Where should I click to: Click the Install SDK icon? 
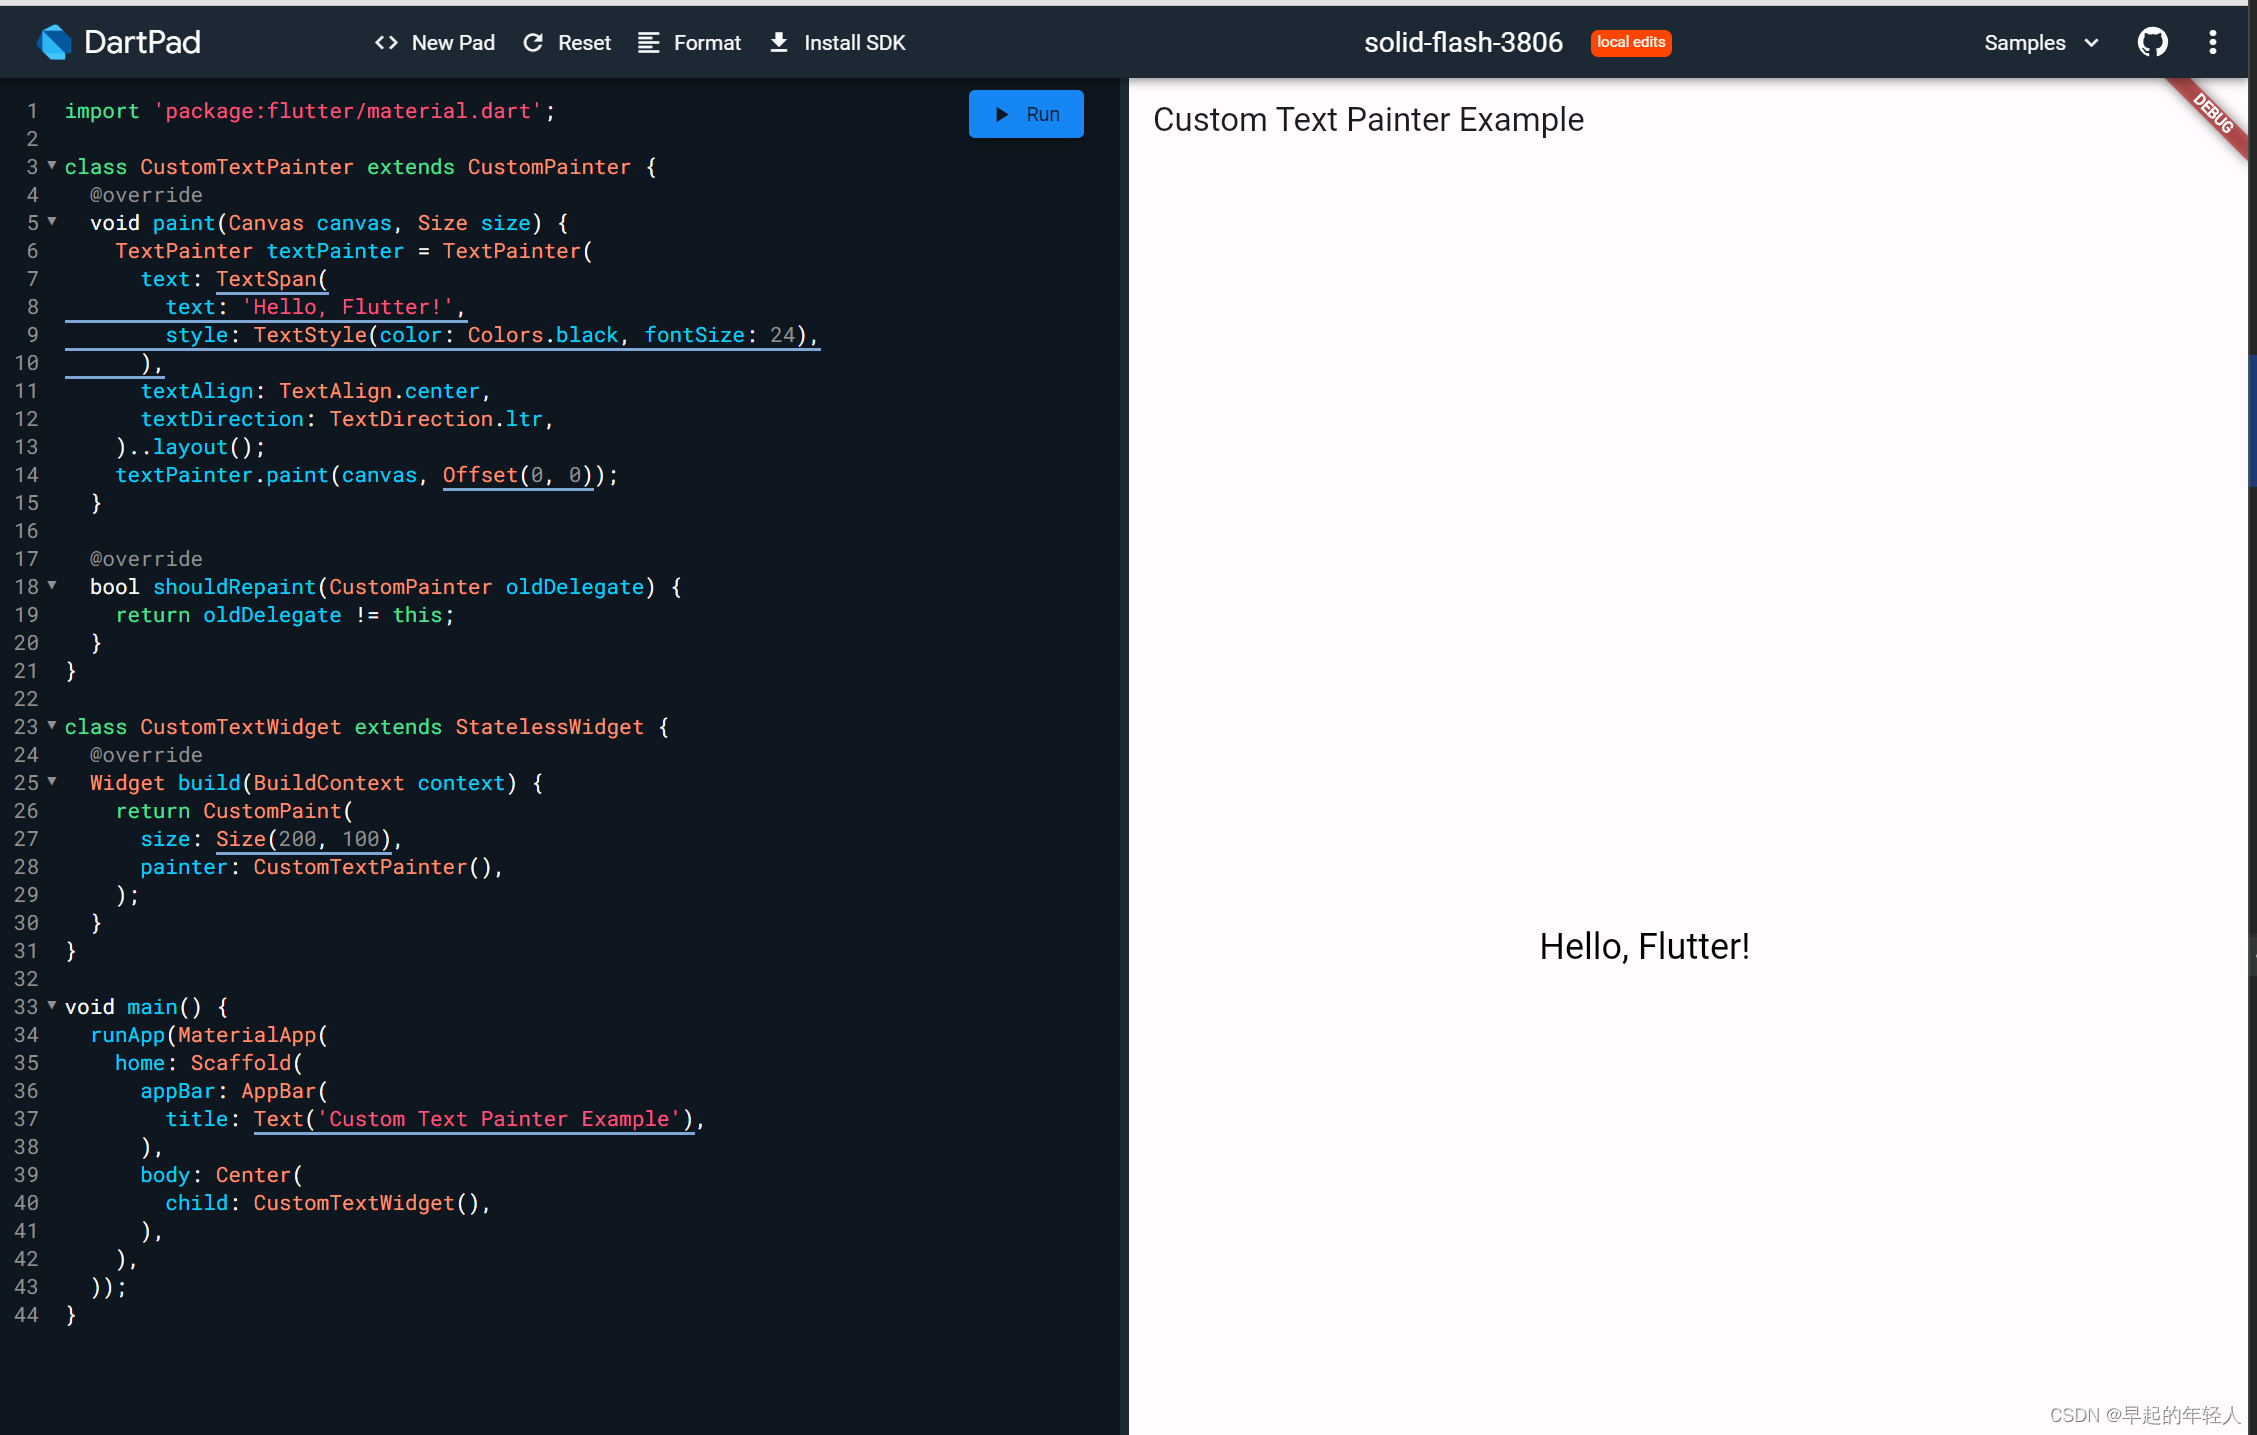[x=776, y=43]
